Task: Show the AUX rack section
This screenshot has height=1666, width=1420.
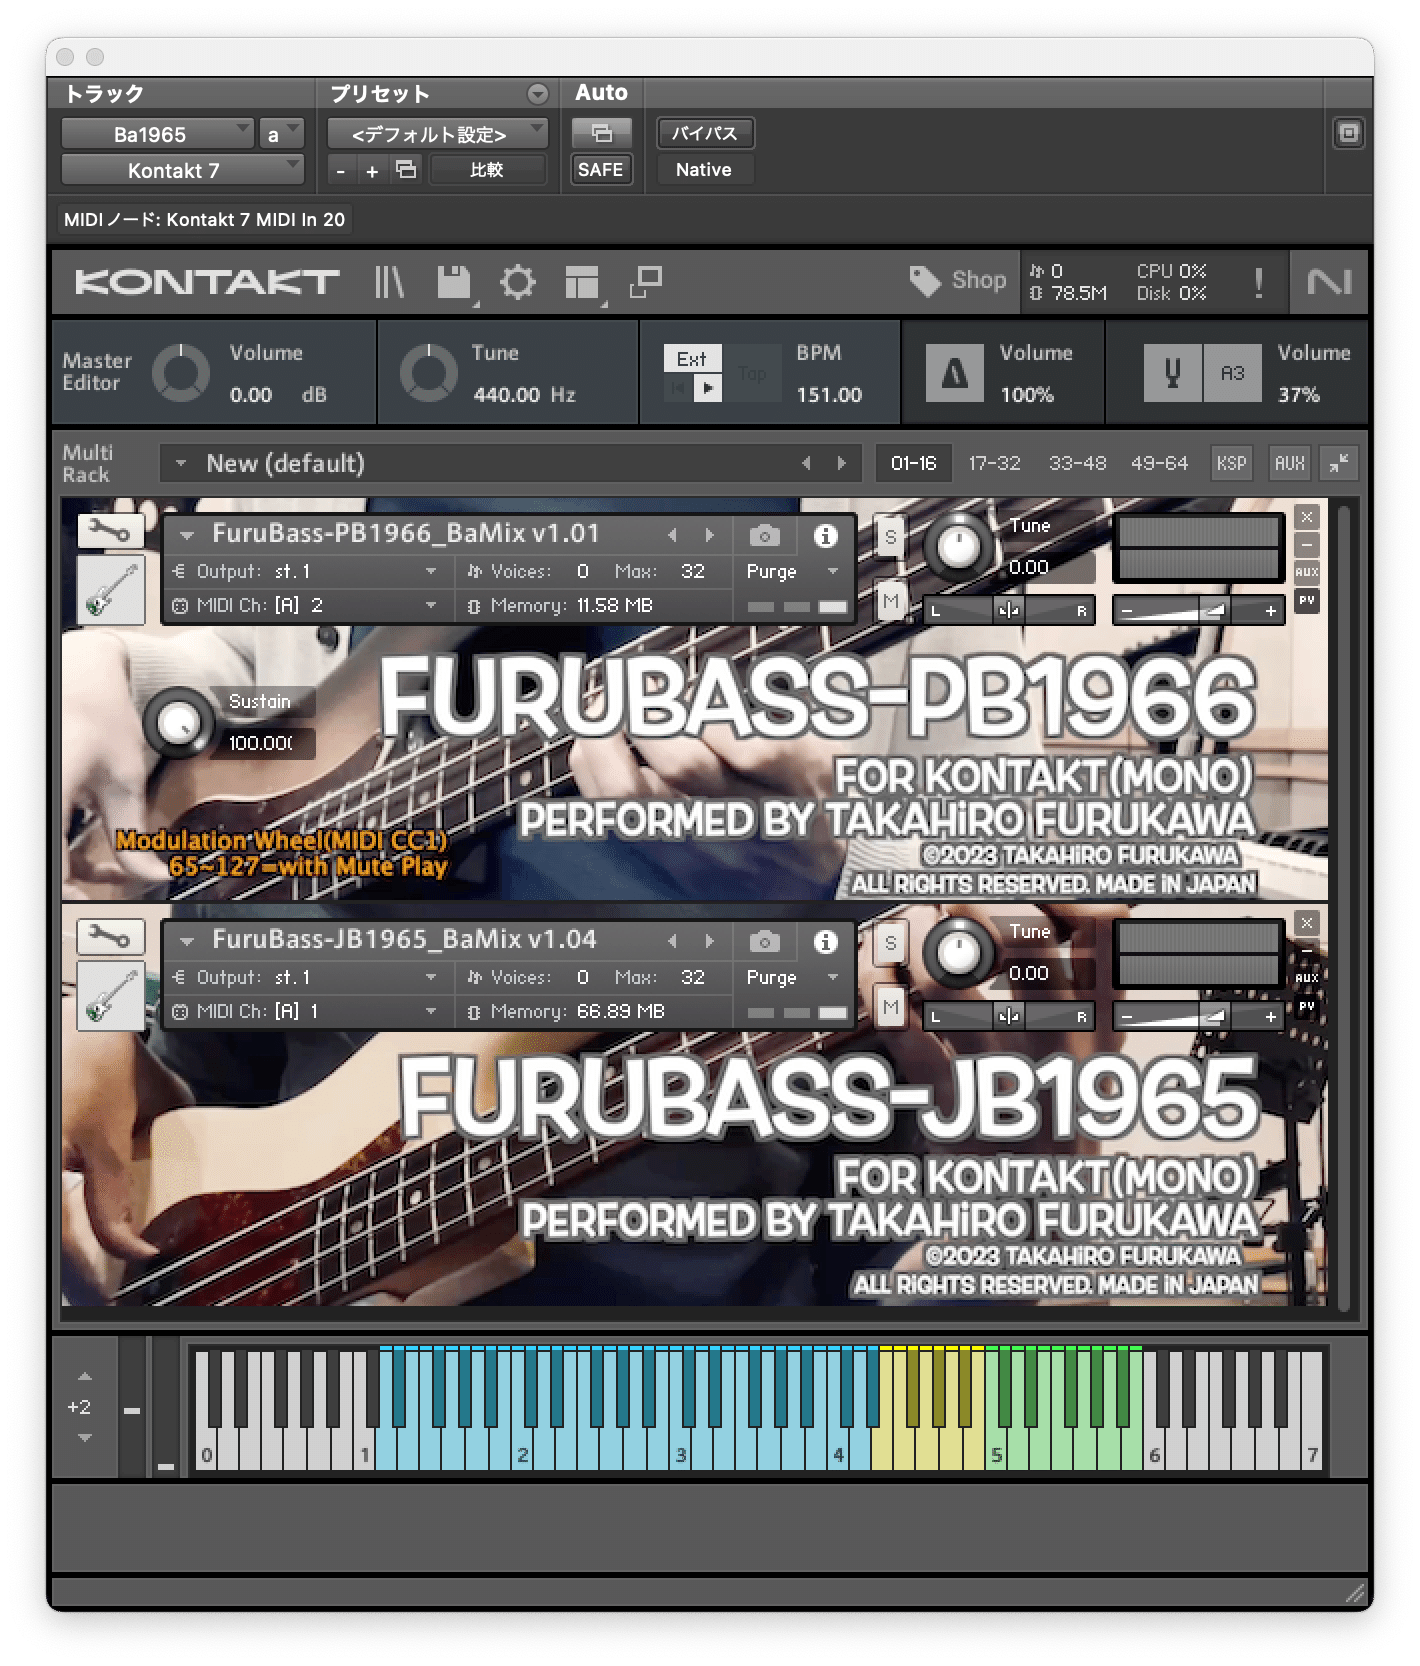Action: pos(1289,464)
